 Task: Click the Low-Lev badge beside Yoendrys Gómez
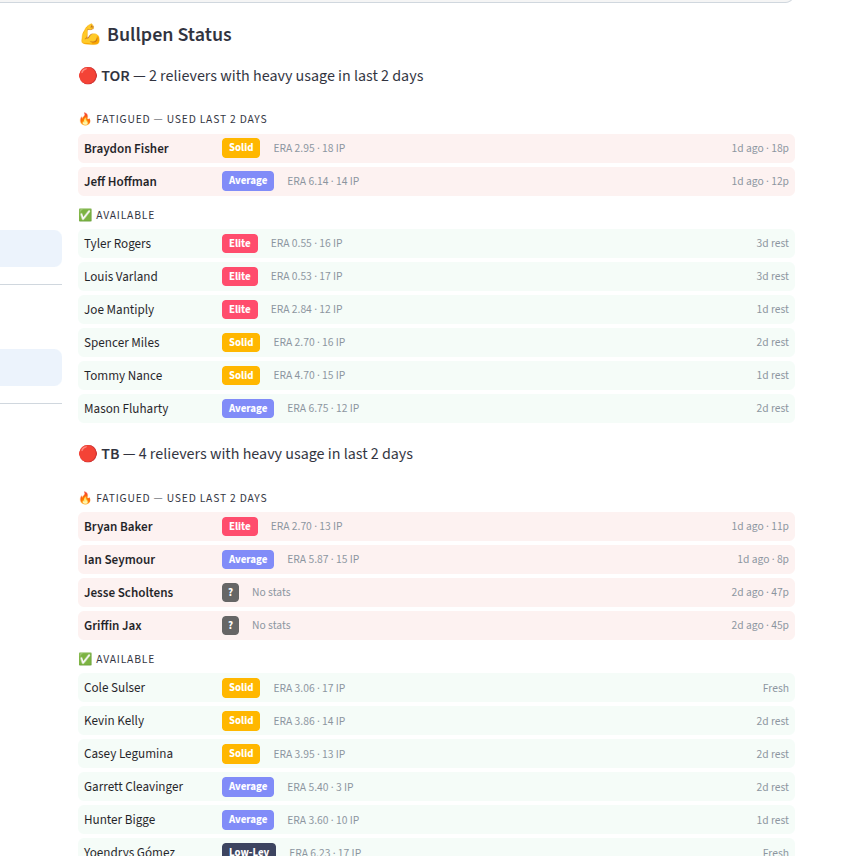point(249,850)
